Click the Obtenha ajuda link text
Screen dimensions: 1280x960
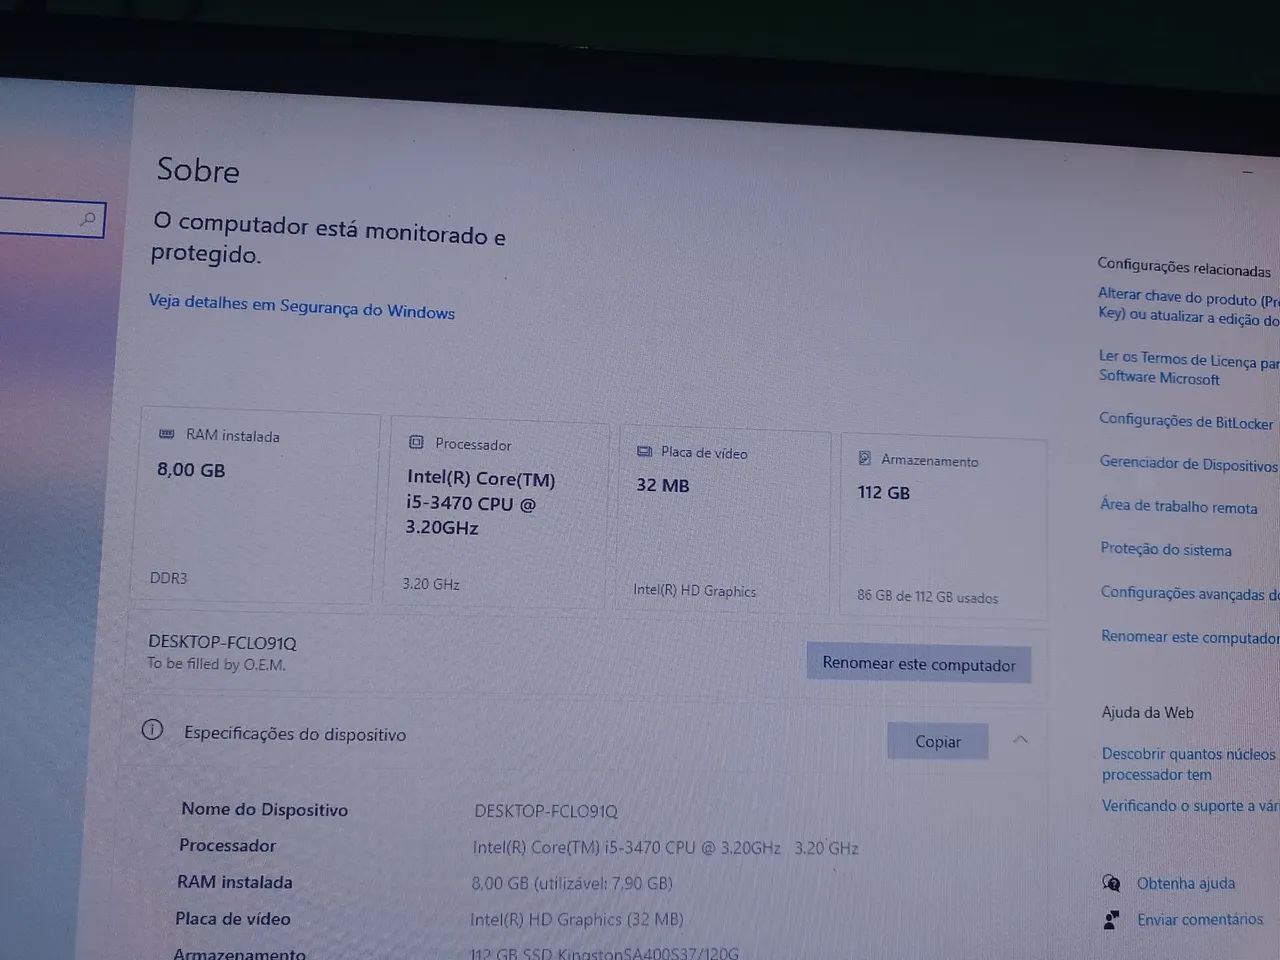(1186, 884)
